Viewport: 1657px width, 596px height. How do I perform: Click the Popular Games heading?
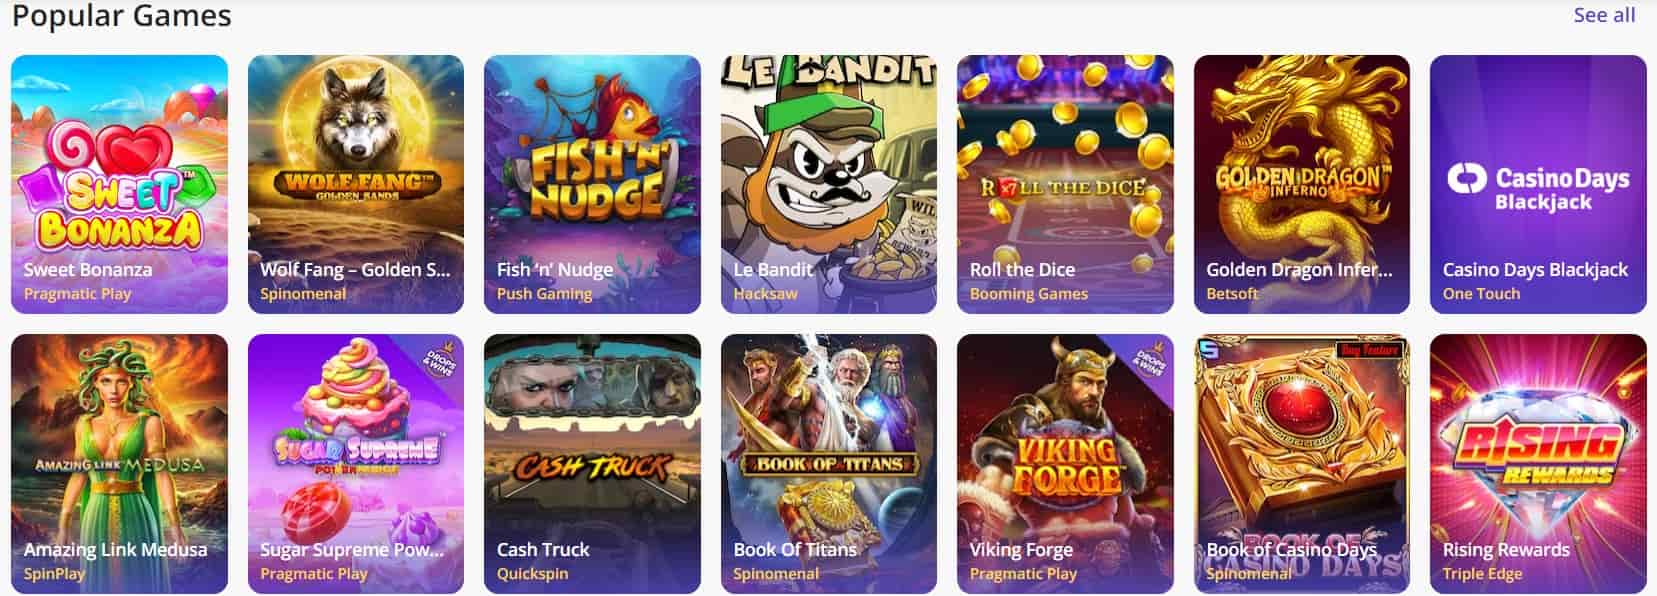[x=122, y=15]
